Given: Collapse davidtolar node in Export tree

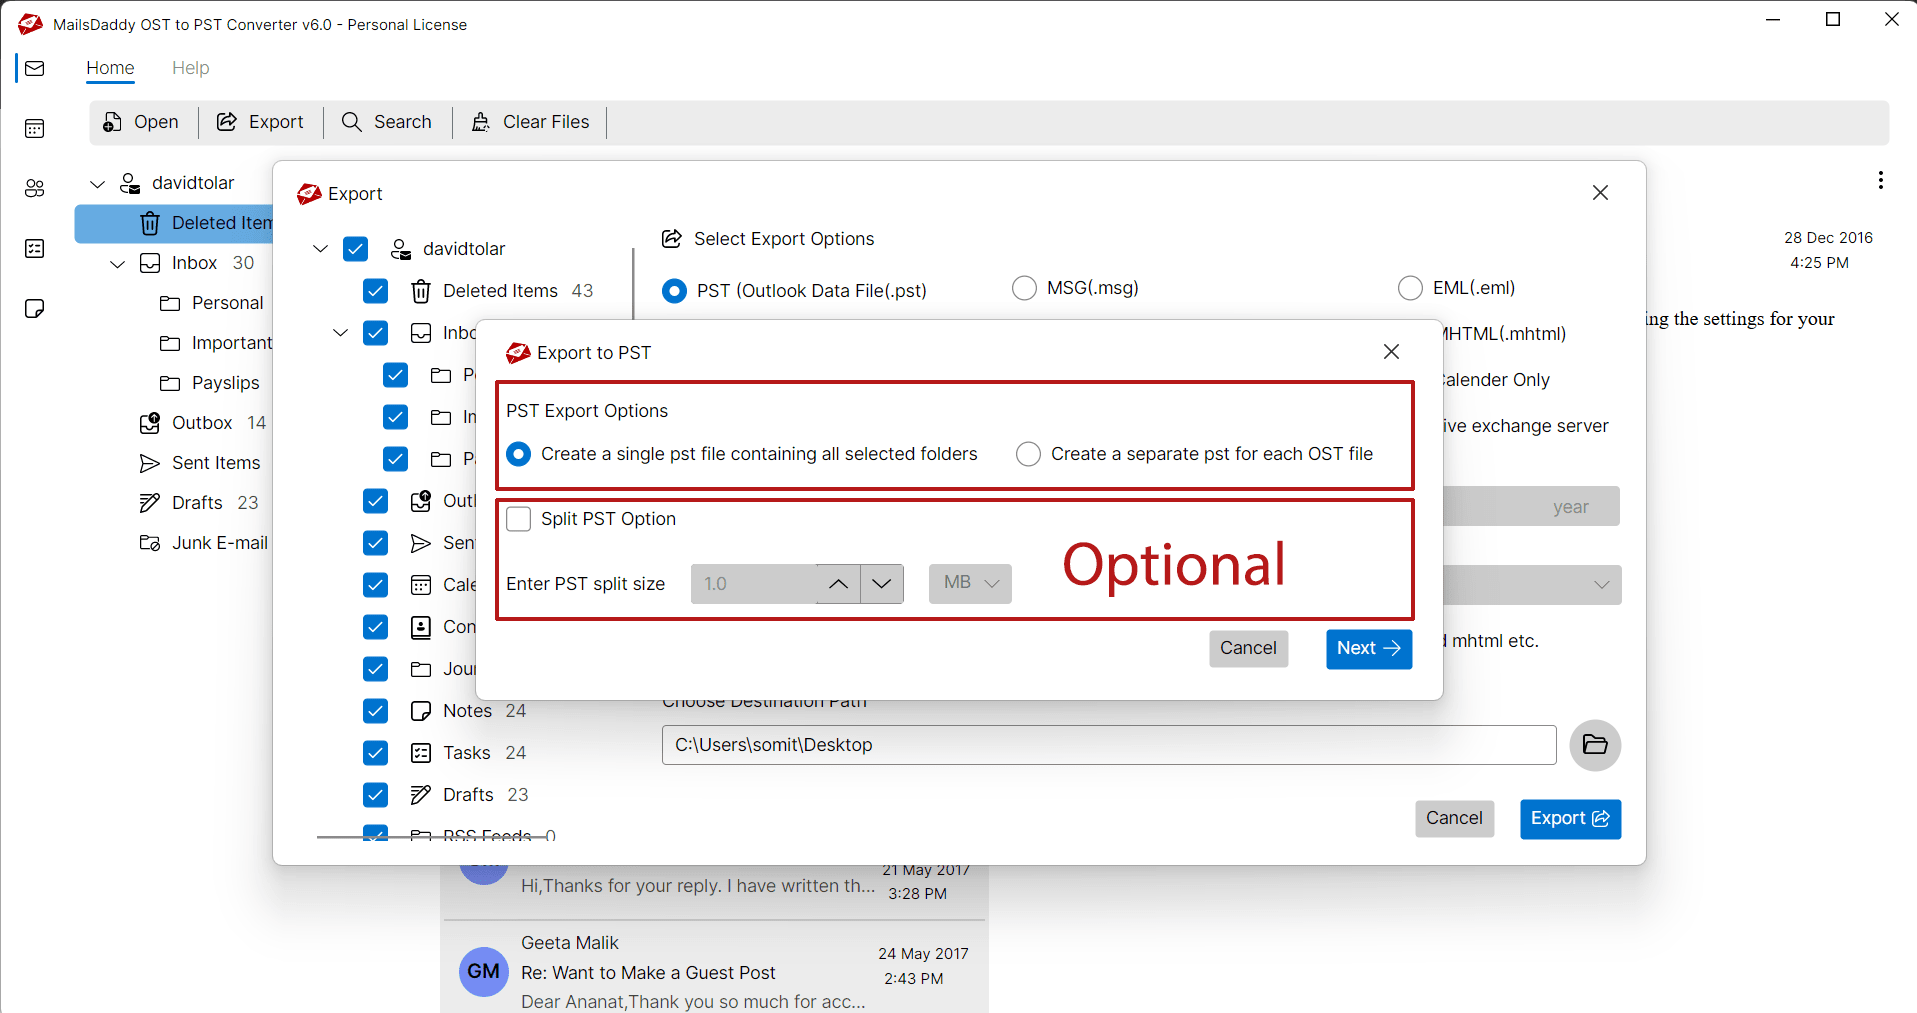Looking at the screenshot, I should click(x=320, y=249).
